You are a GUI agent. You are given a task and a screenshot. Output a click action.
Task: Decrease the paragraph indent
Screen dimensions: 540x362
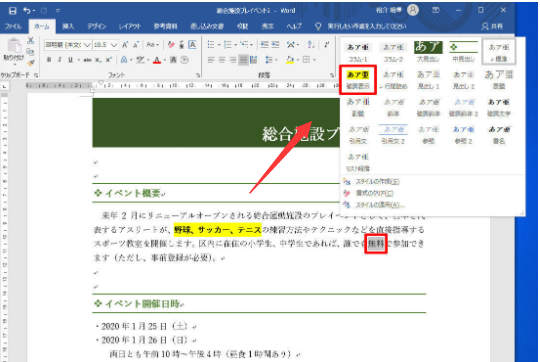pyautogui.click(x=264, y=45)
